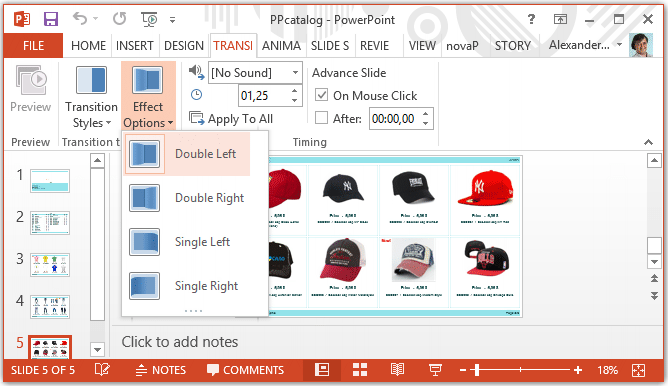Click the user profile photo
The height and width of the screenshot is (386, 668).
[x=641, y=45]
